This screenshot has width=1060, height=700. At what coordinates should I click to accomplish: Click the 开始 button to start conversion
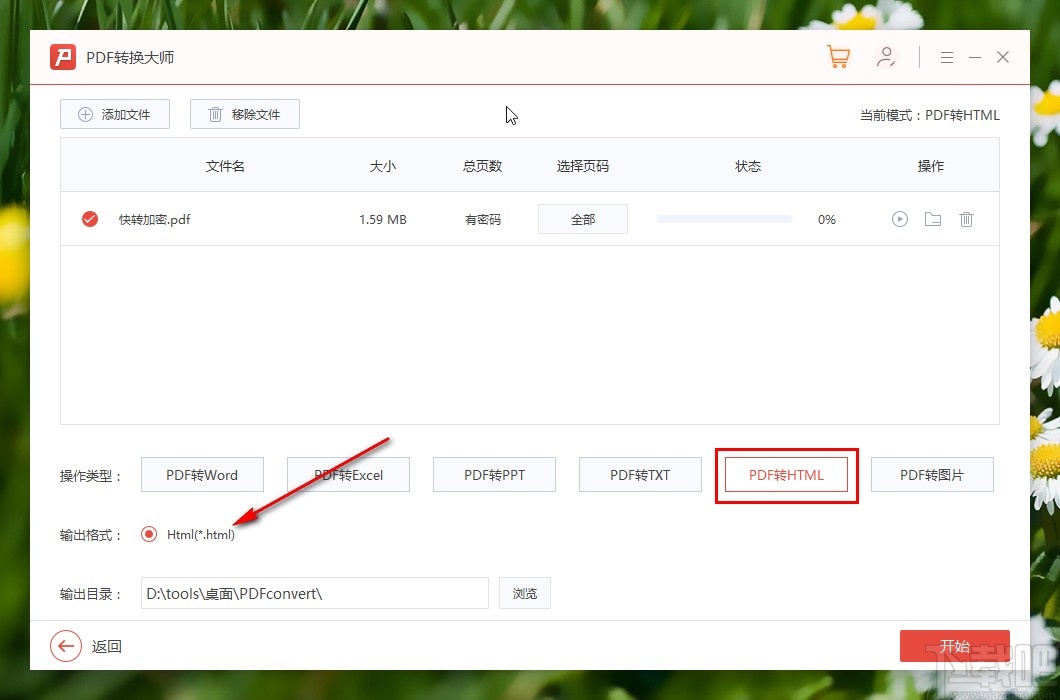point(954,646)
